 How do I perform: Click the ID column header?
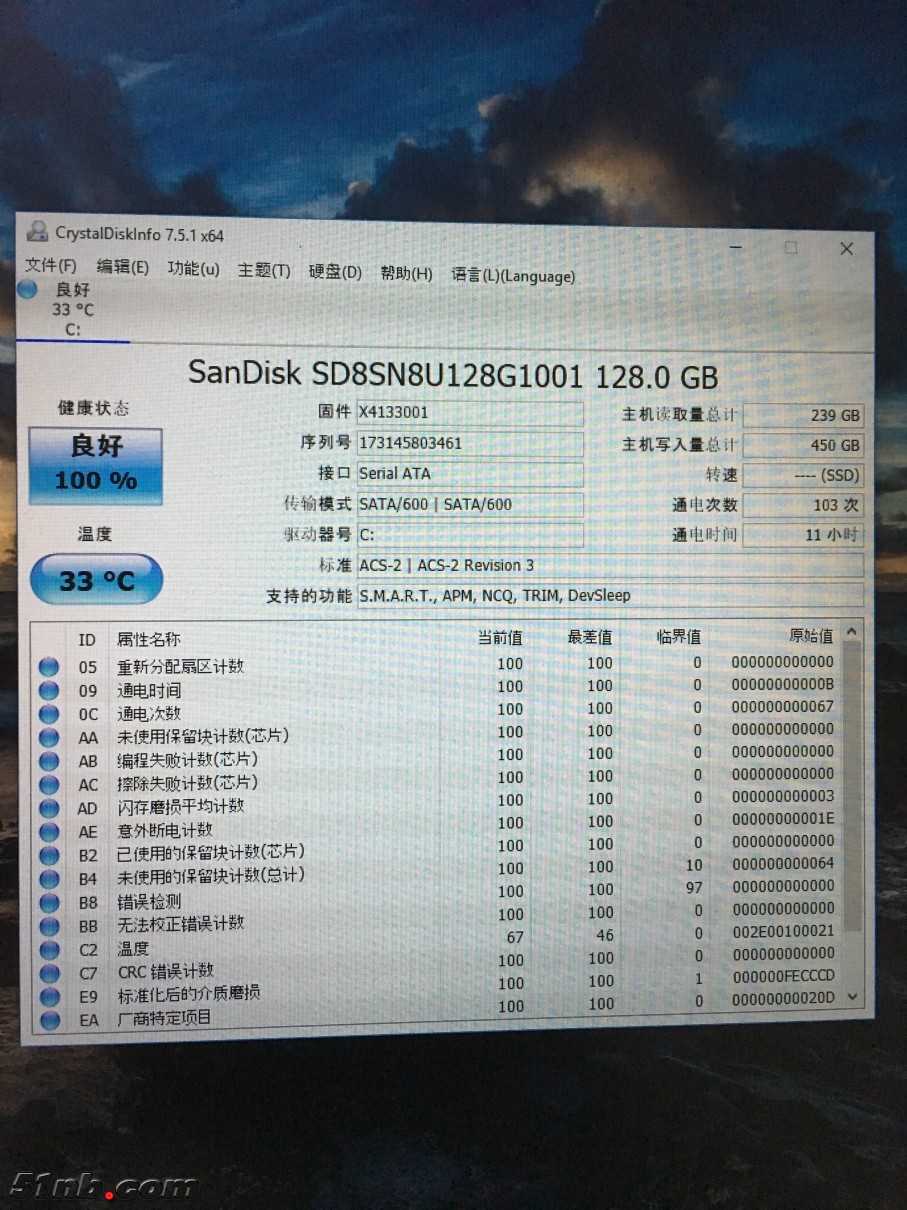[x=87, y=639]
